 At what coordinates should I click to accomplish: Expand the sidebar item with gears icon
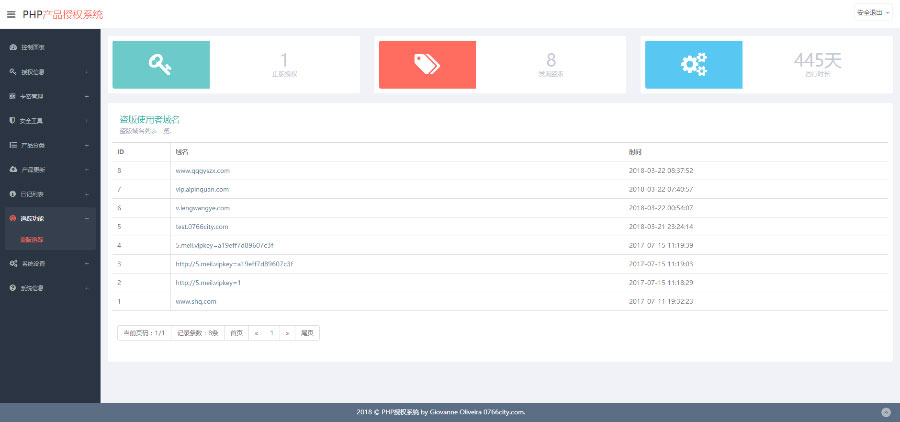(x=48, y=263)
